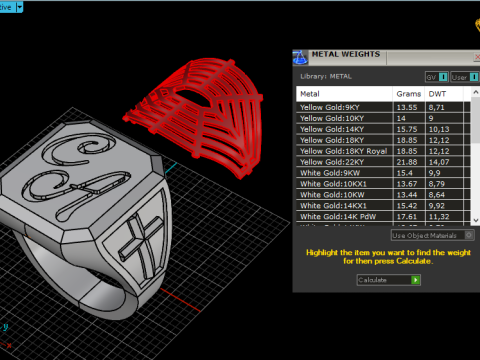The image size is (480, 360).
Task: Sort by the DWT column header
Action: [x=444, y=94]
